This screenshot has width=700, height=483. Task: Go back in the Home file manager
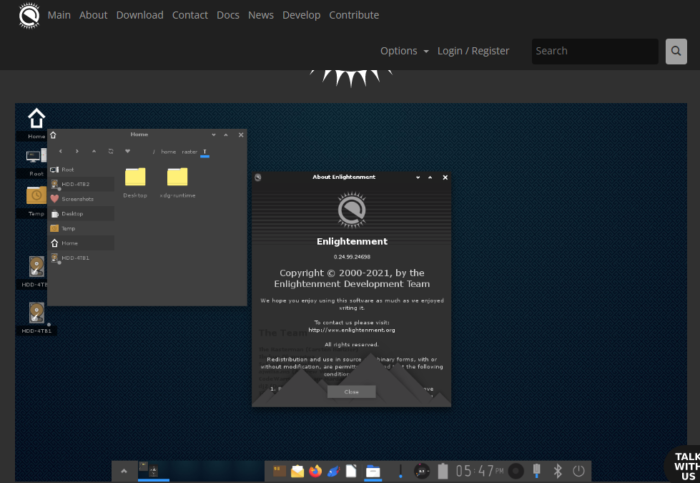(x=61, y=151)
